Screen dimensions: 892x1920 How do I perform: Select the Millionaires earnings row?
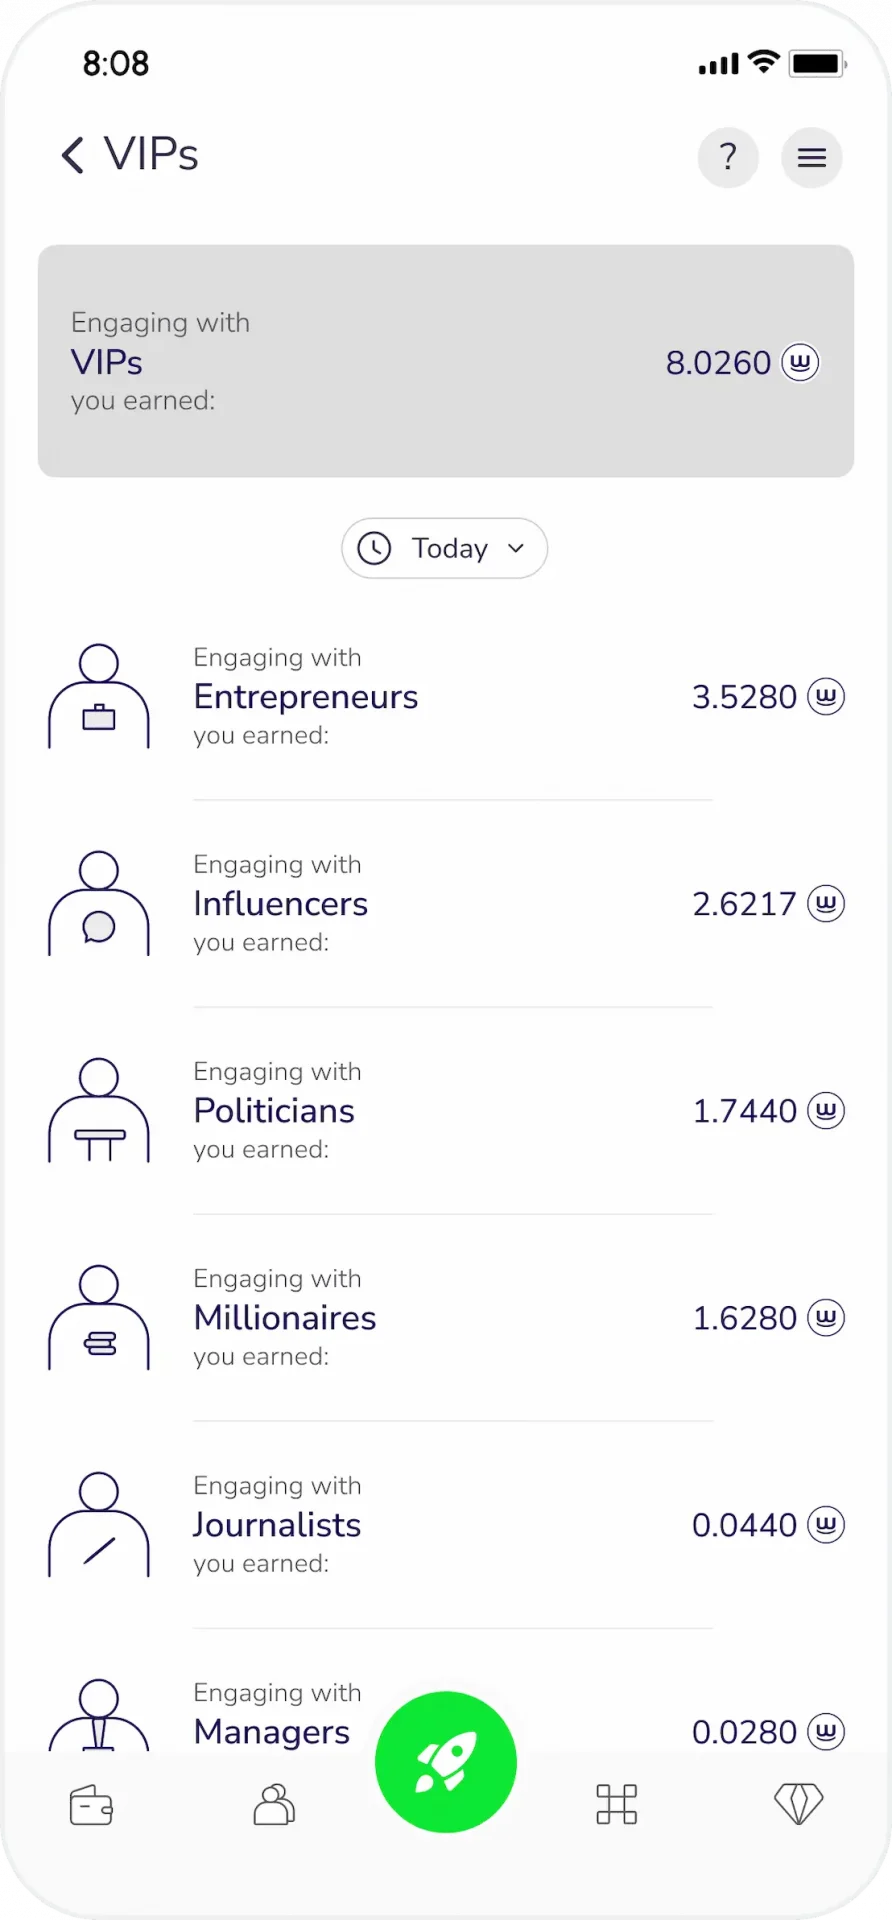(x=446, y=1317)
